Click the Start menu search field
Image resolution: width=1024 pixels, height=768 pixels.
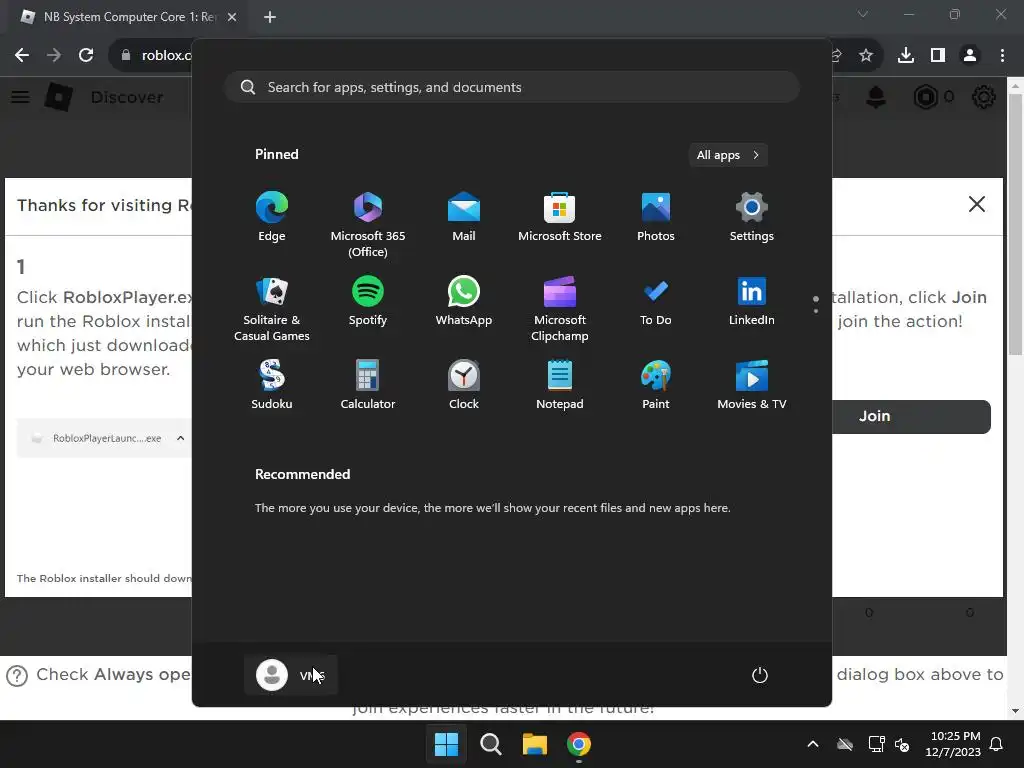(512, 87)
